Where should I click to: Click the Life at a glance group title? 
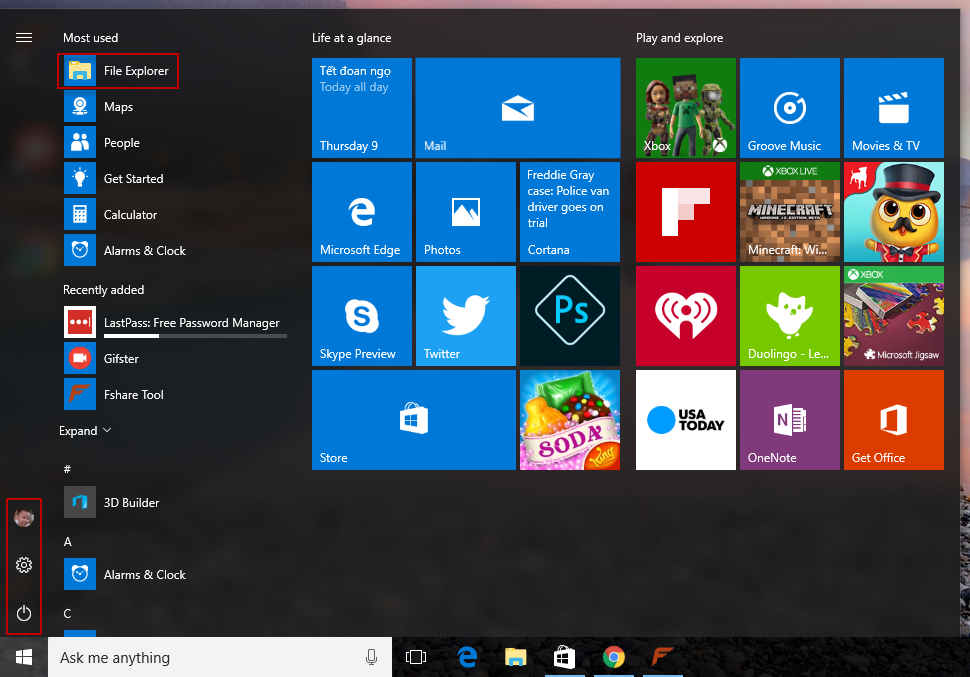[351, 38]
